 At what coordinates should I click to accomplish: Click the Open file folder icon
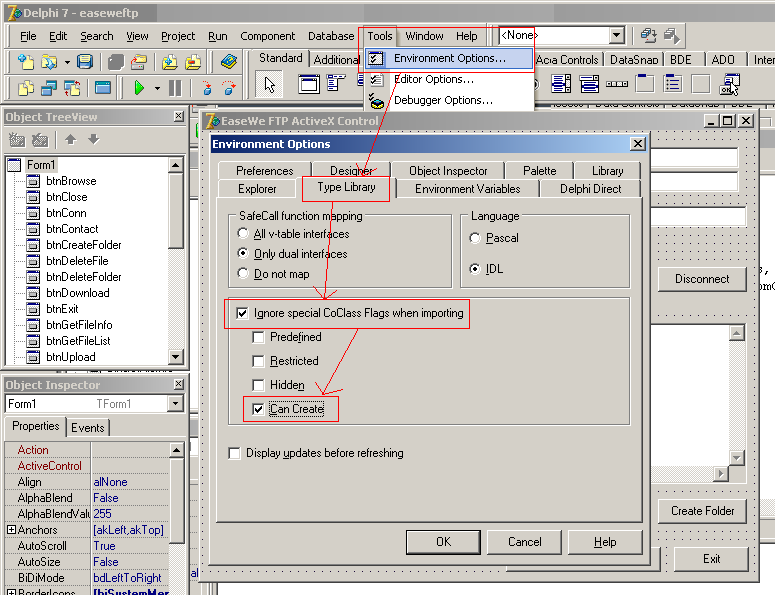point(49,62)
